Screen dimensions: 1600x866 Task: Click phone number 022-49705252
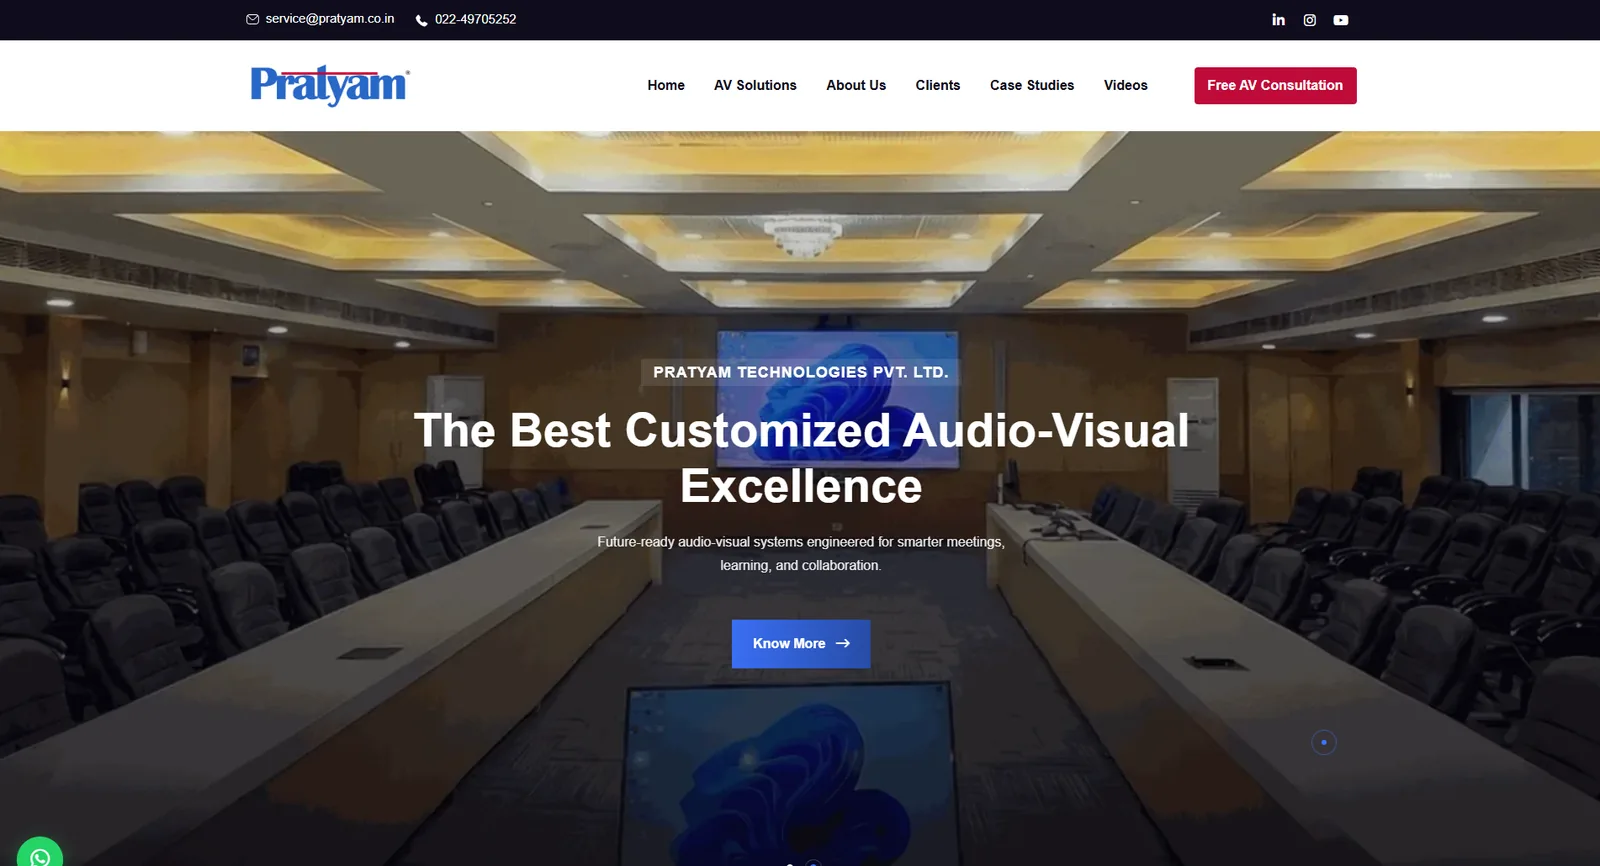[475, 19]
